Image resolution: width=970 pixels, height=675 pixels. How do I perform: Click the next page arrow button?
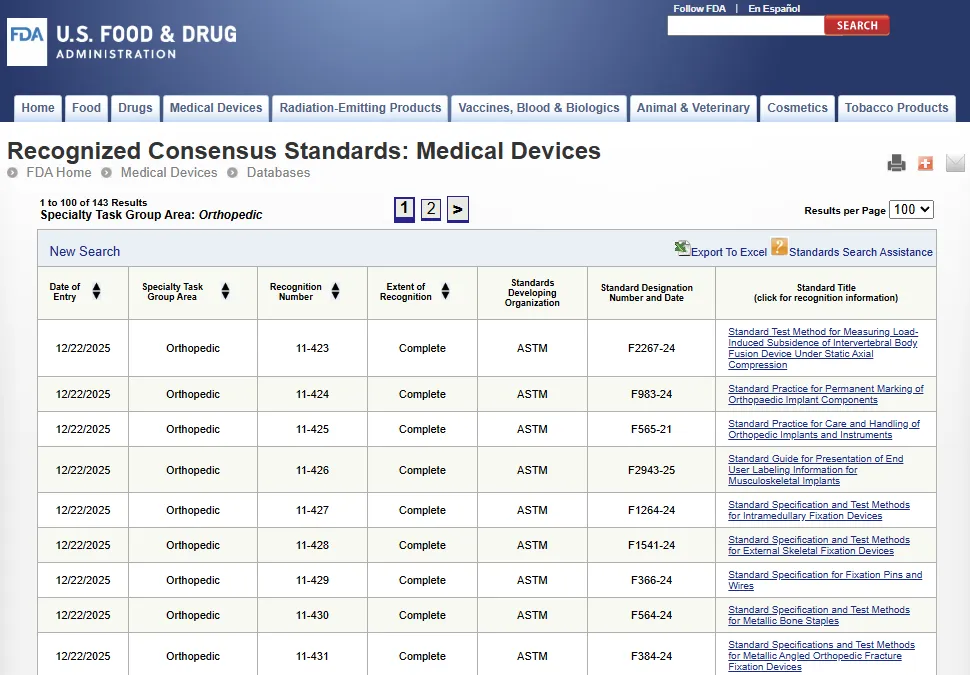coord(457,209)
